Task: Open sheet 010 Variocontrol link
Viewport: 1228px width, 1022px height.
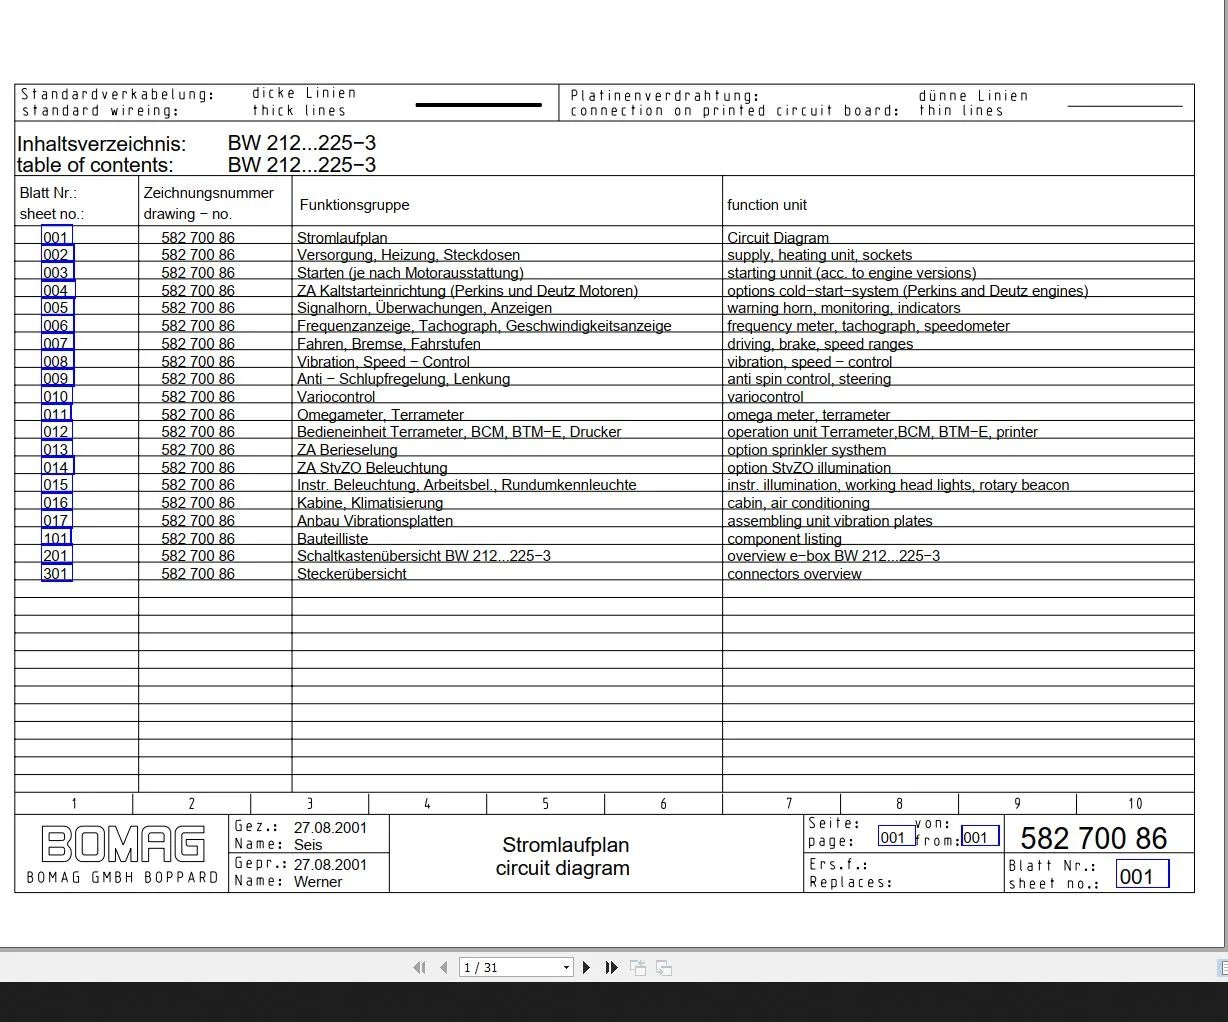Action: click(x=57, y=396)
